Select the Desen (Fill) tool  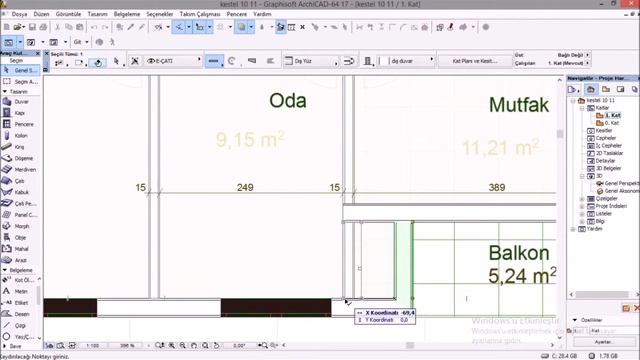pos(20,314)
